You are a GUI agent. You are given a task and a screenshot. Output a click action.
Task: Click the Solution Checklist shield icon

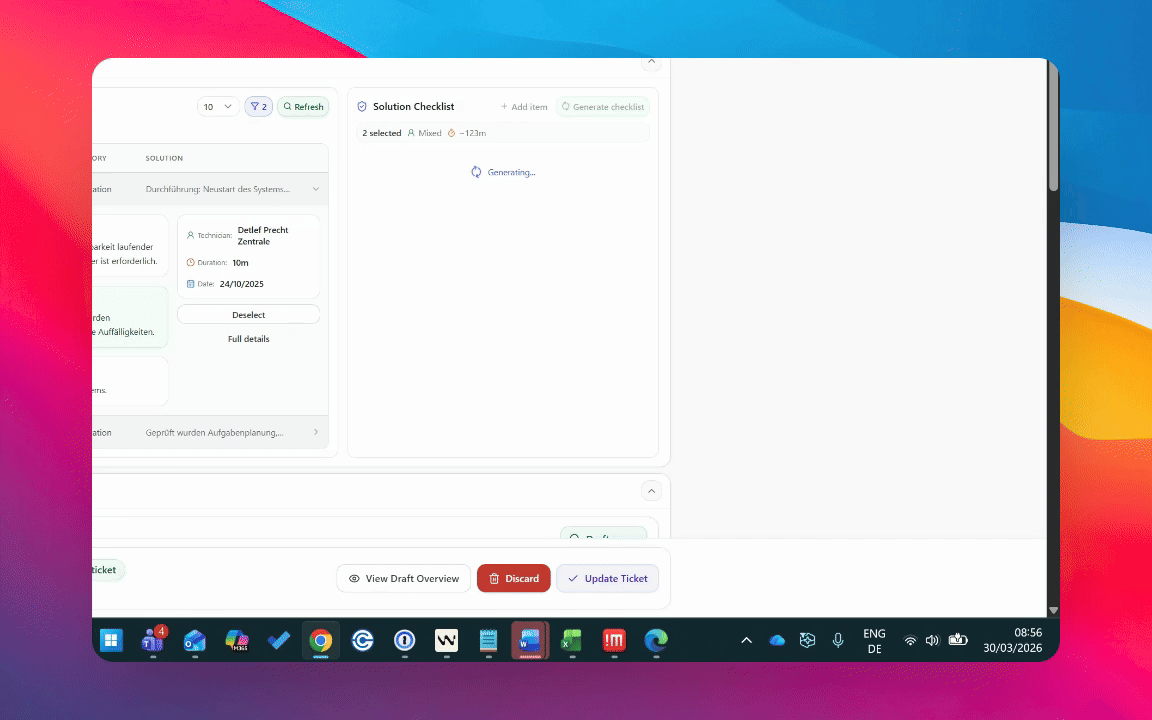pos(361,107)
